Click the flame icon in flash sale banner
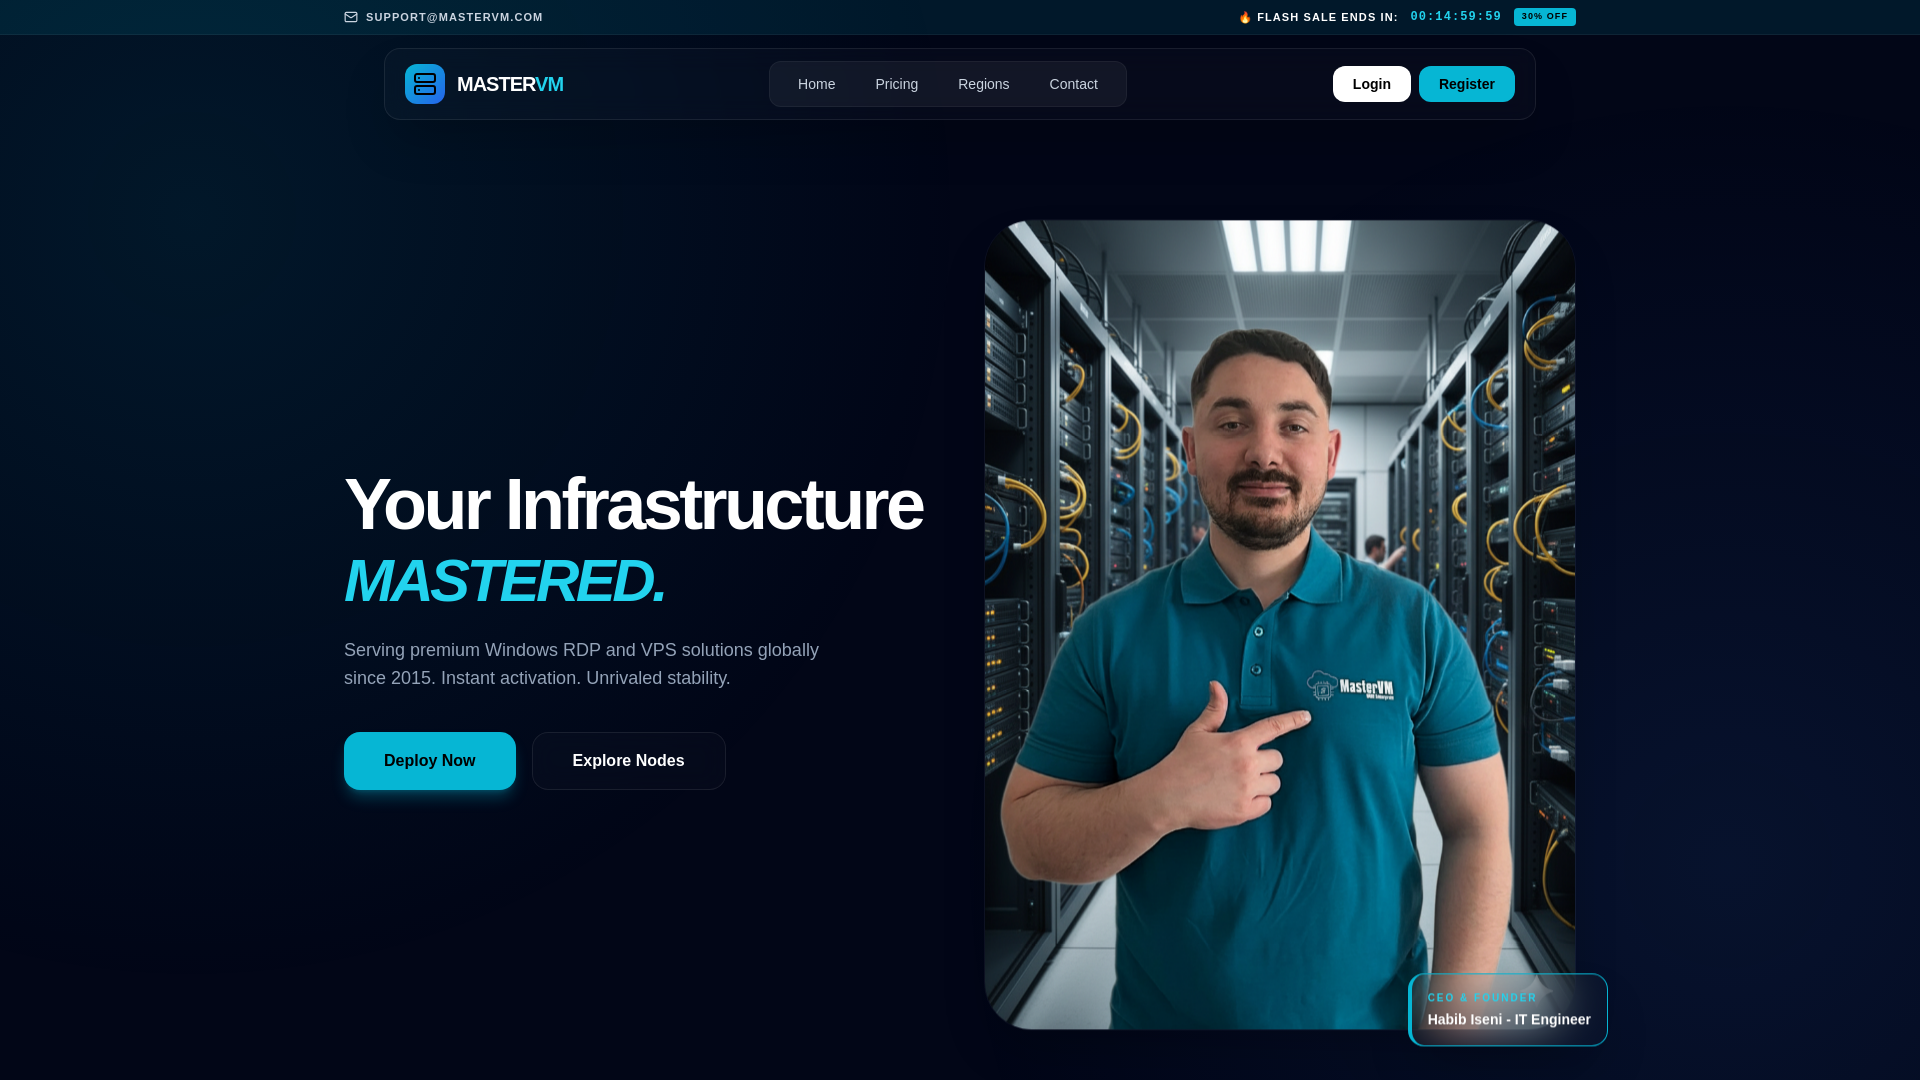 click(1245, 17)
